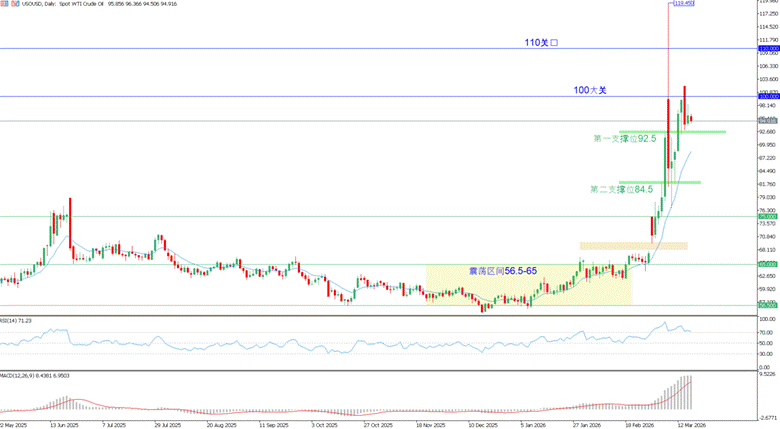Click the 2 May 2025 date marker

(15, 425)
